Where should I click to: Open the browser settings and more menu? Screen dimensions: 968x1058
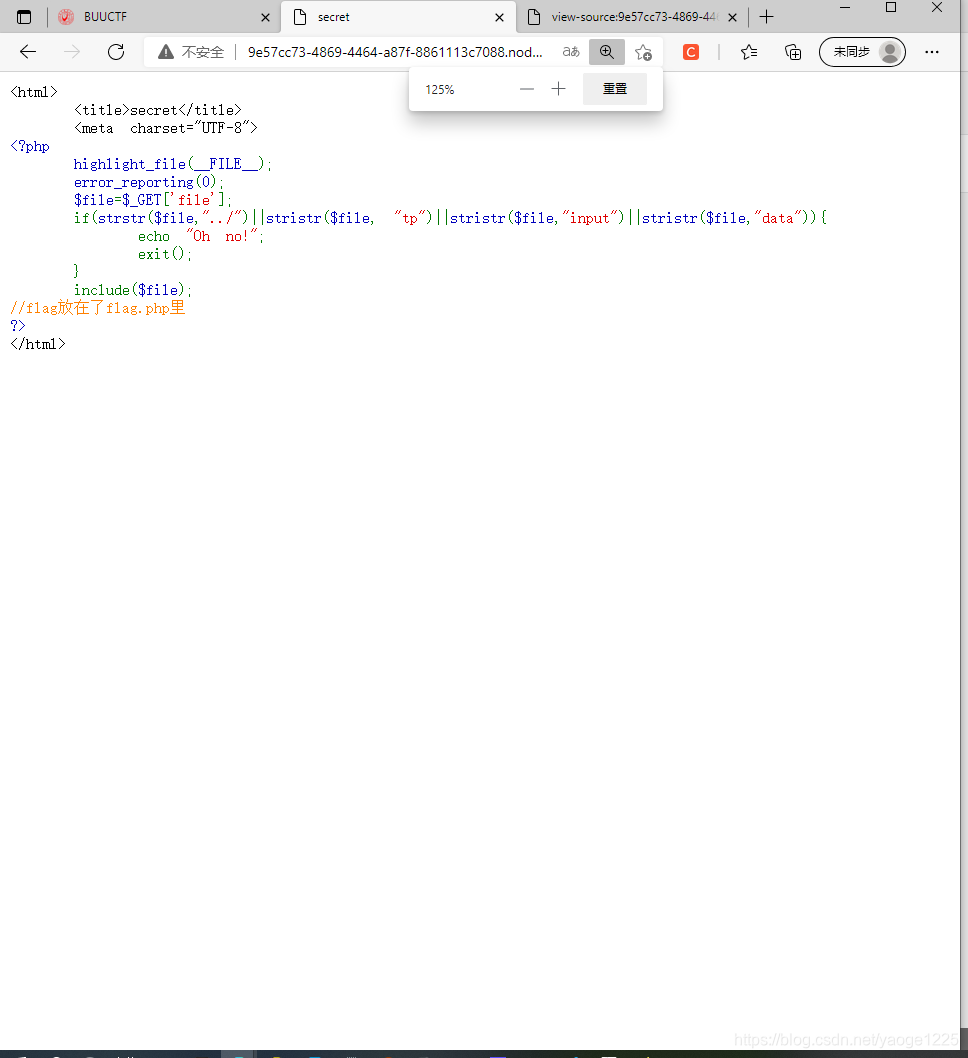932,52
